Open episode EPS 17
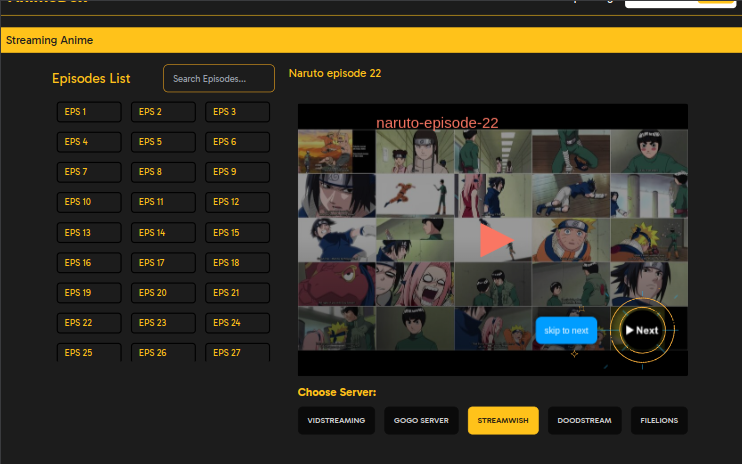 [163, 263]
